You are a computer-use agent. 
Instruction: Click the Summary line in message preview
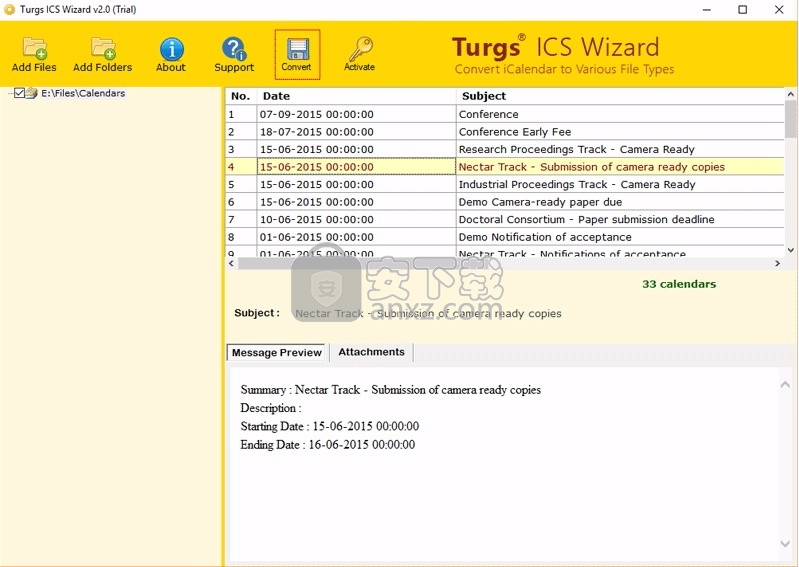pyautogui.click(x=390, y=390)
